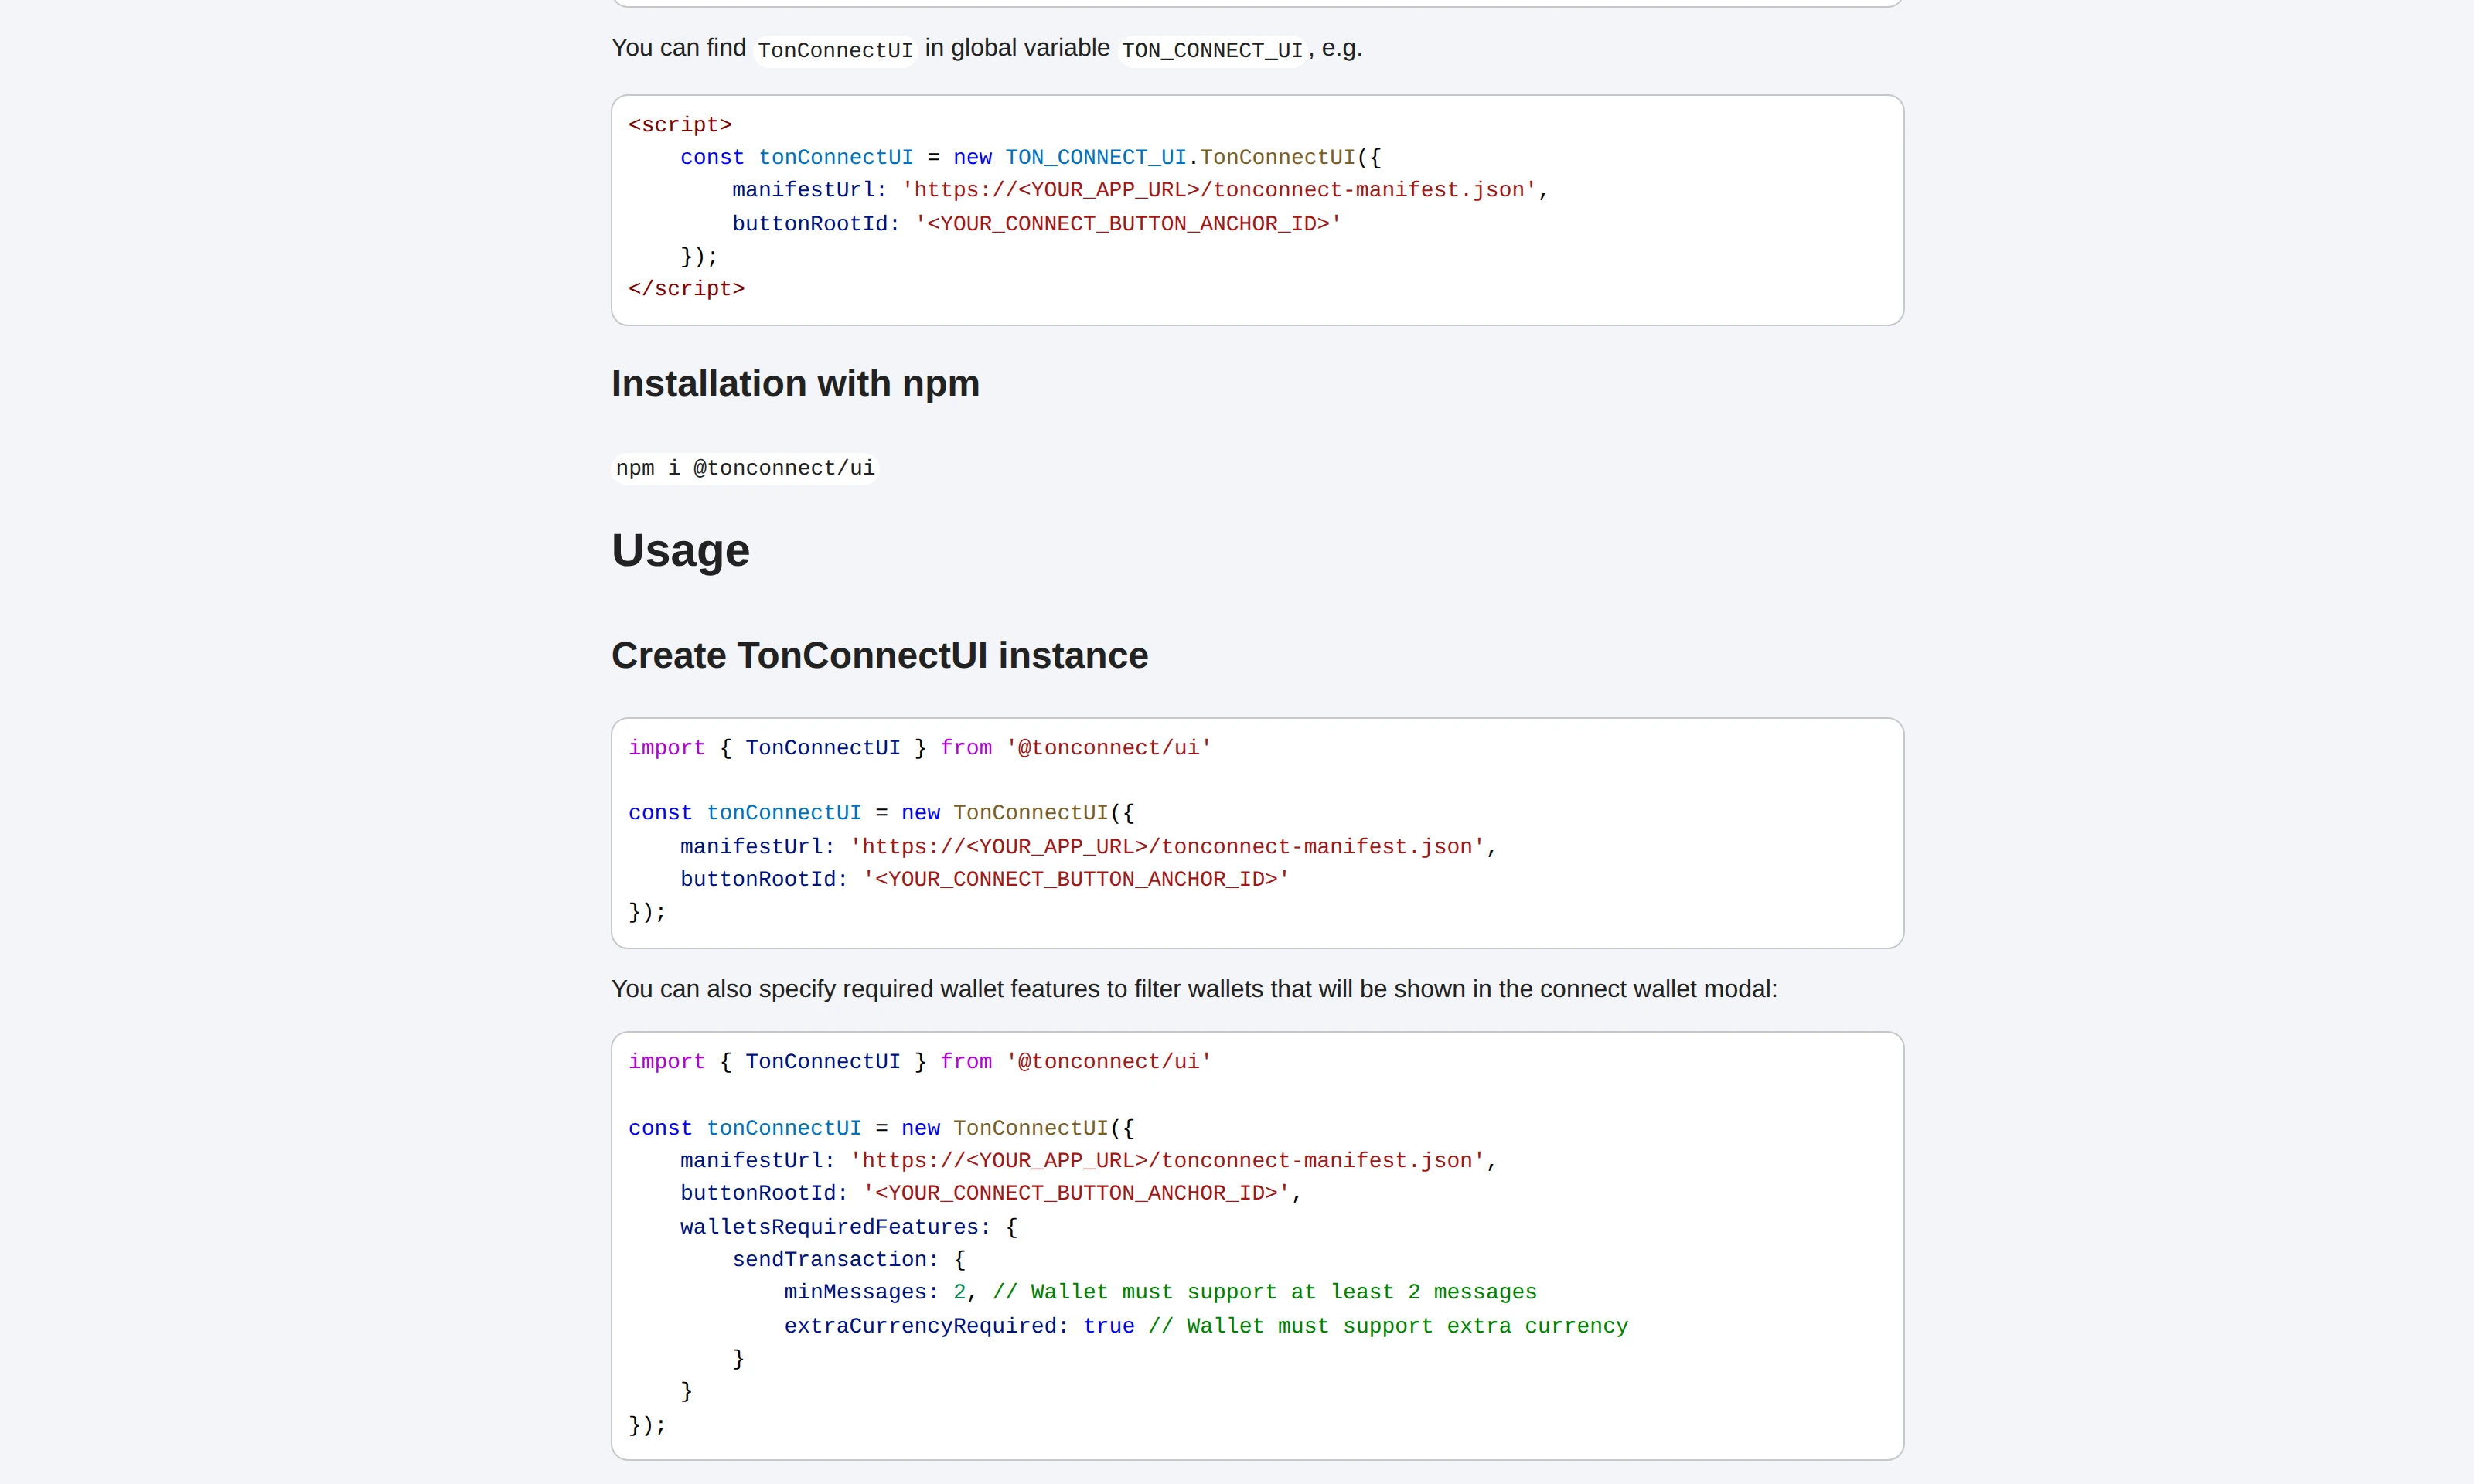The image size is (2474, 1484).
Task: Click 'extraCurrencyRequired: true' in the code
Action: pos(959,1326)
